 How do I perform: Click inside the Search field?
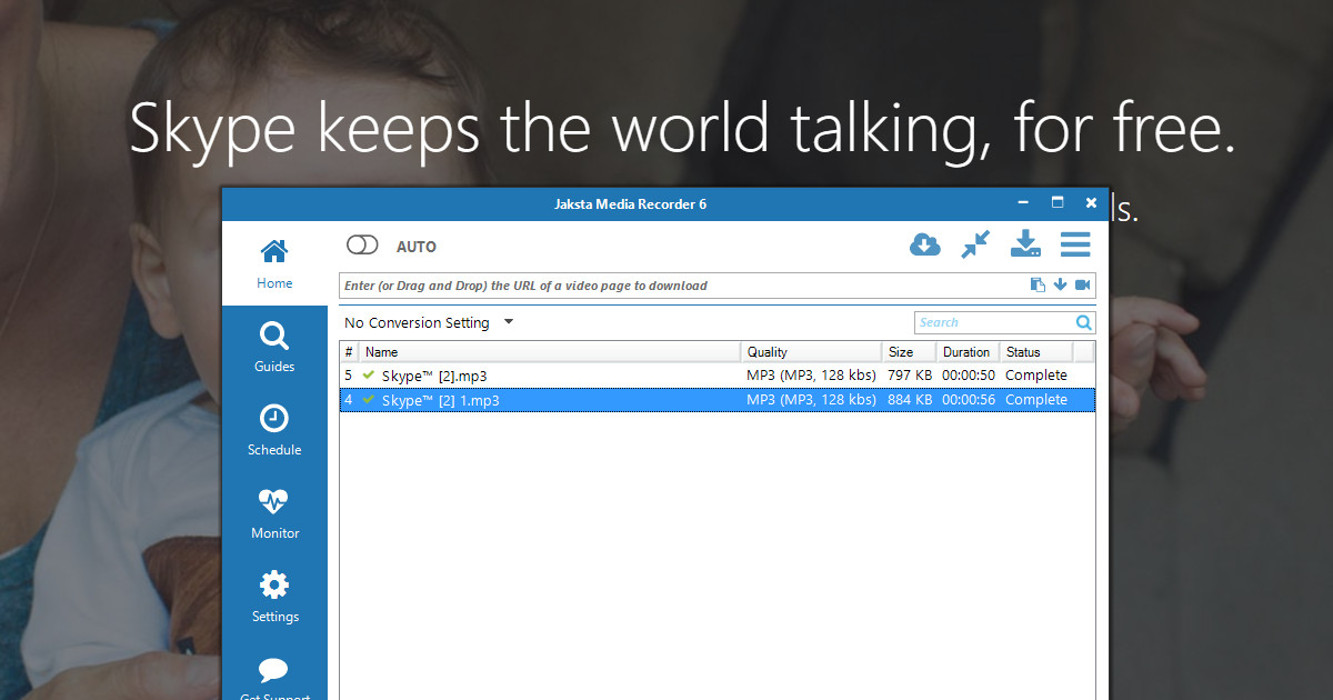click(x=990, y=322)
